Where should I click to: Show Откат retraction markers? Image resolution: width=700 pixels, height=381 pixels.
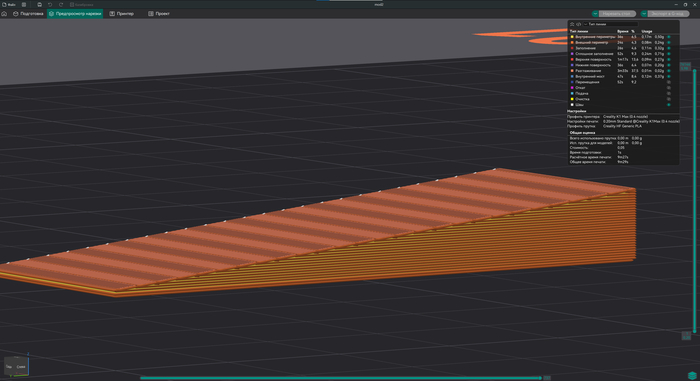pyautogui.click(x=669, y=88)
